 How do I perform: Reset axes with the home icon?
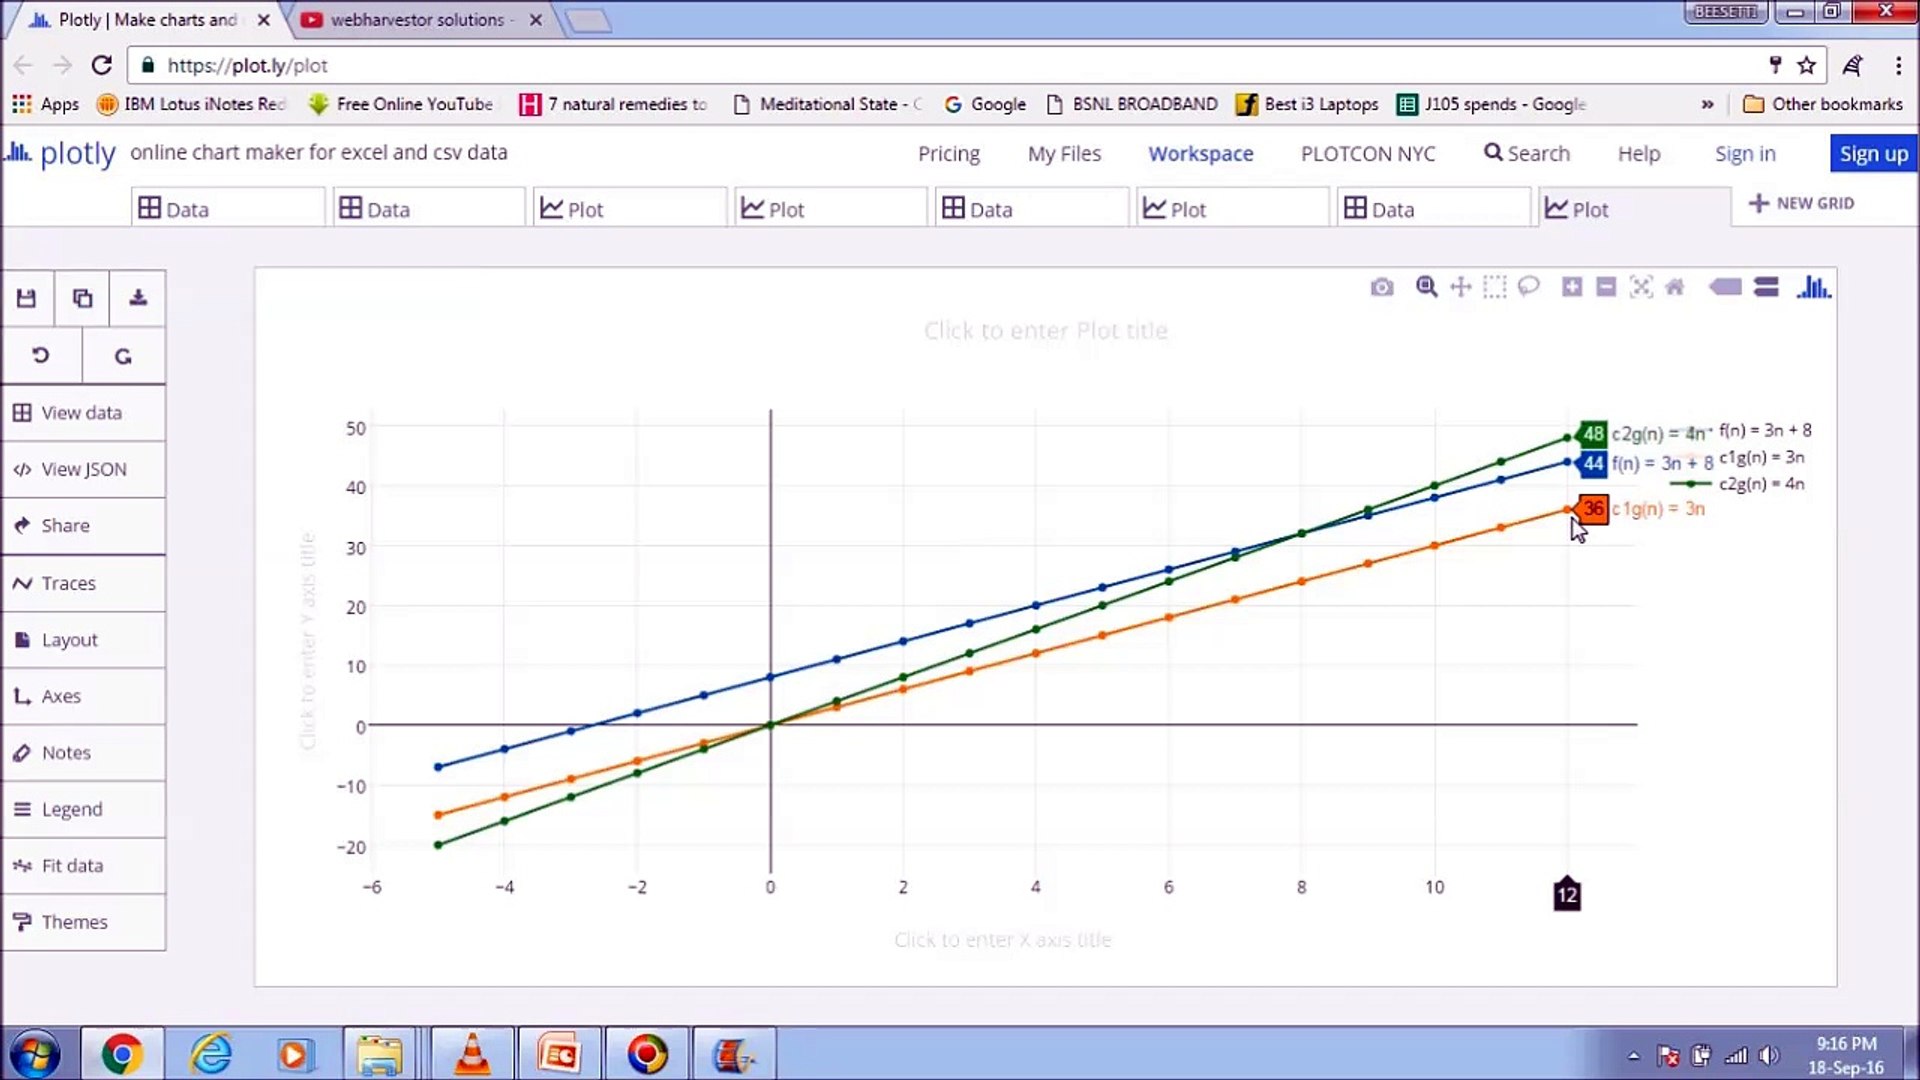pyautogui.click(x=1676, y=287)
